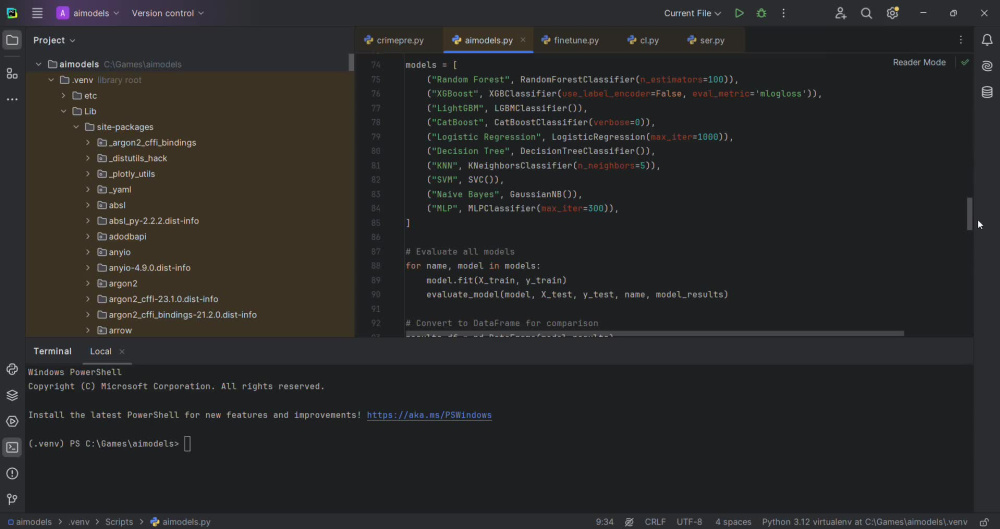Open Python Console tool window
Screen dimensions: 1000x529
click(12, 369)
